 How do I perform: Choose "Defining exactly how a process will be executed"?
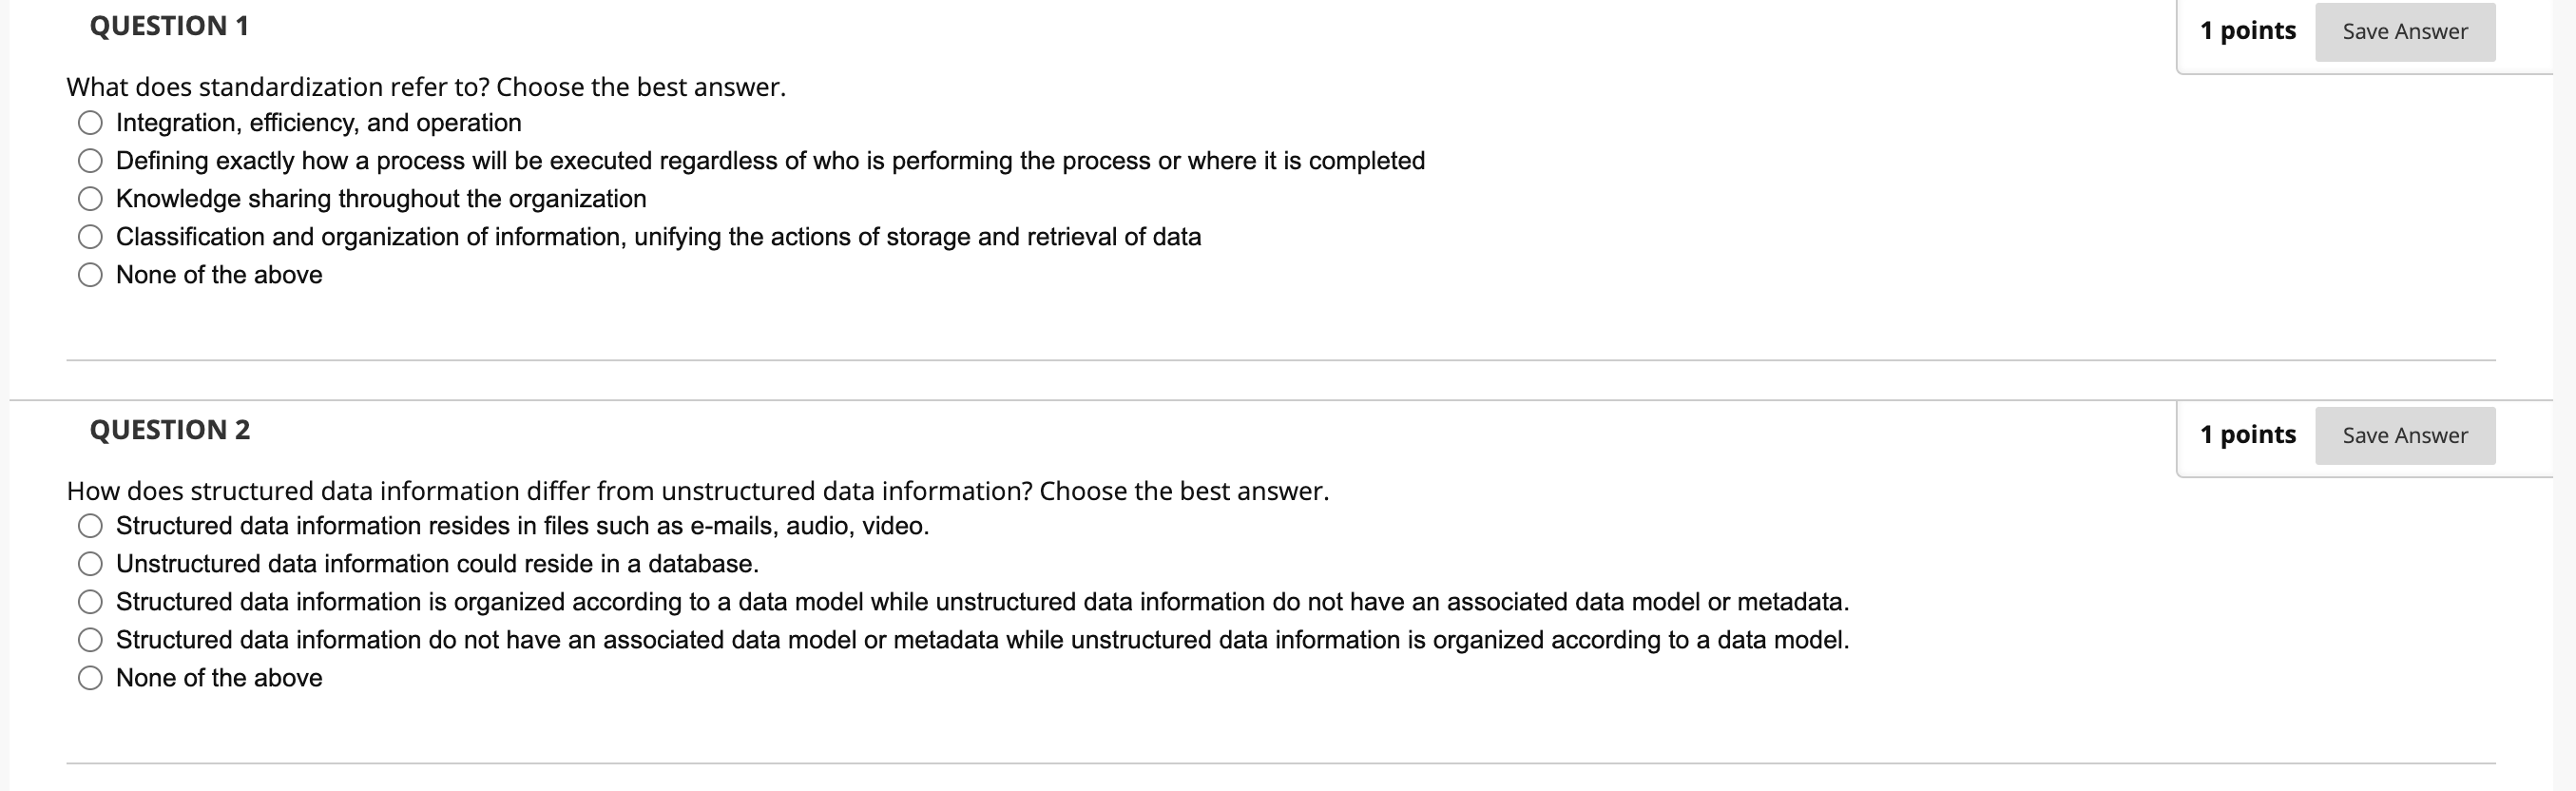click(x=90, y=160)
